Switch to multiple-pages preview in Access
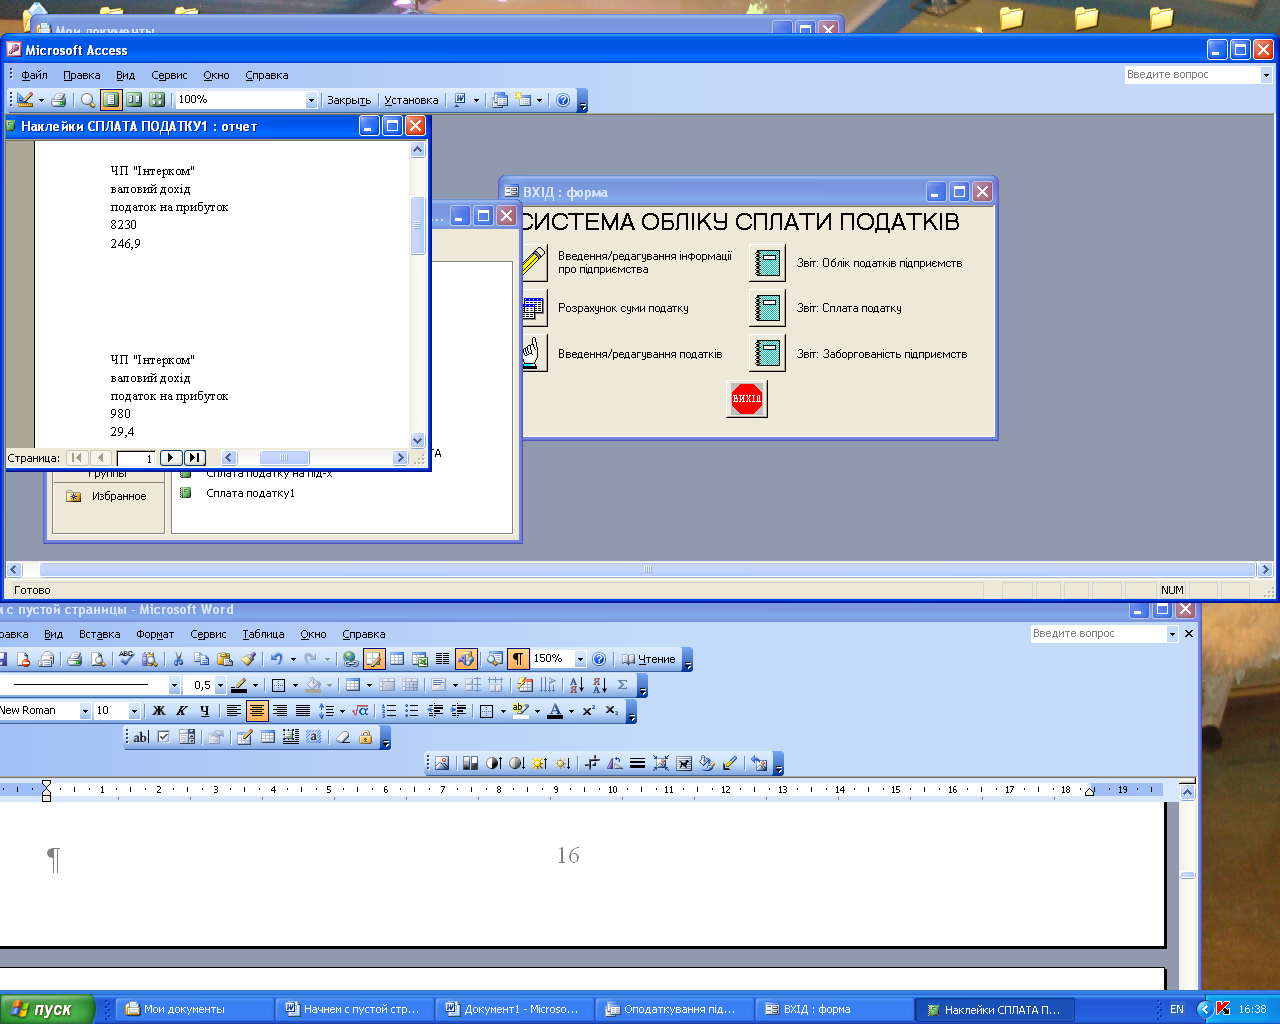Screen dimensions: 1280x1024 [x=157, y=100]
